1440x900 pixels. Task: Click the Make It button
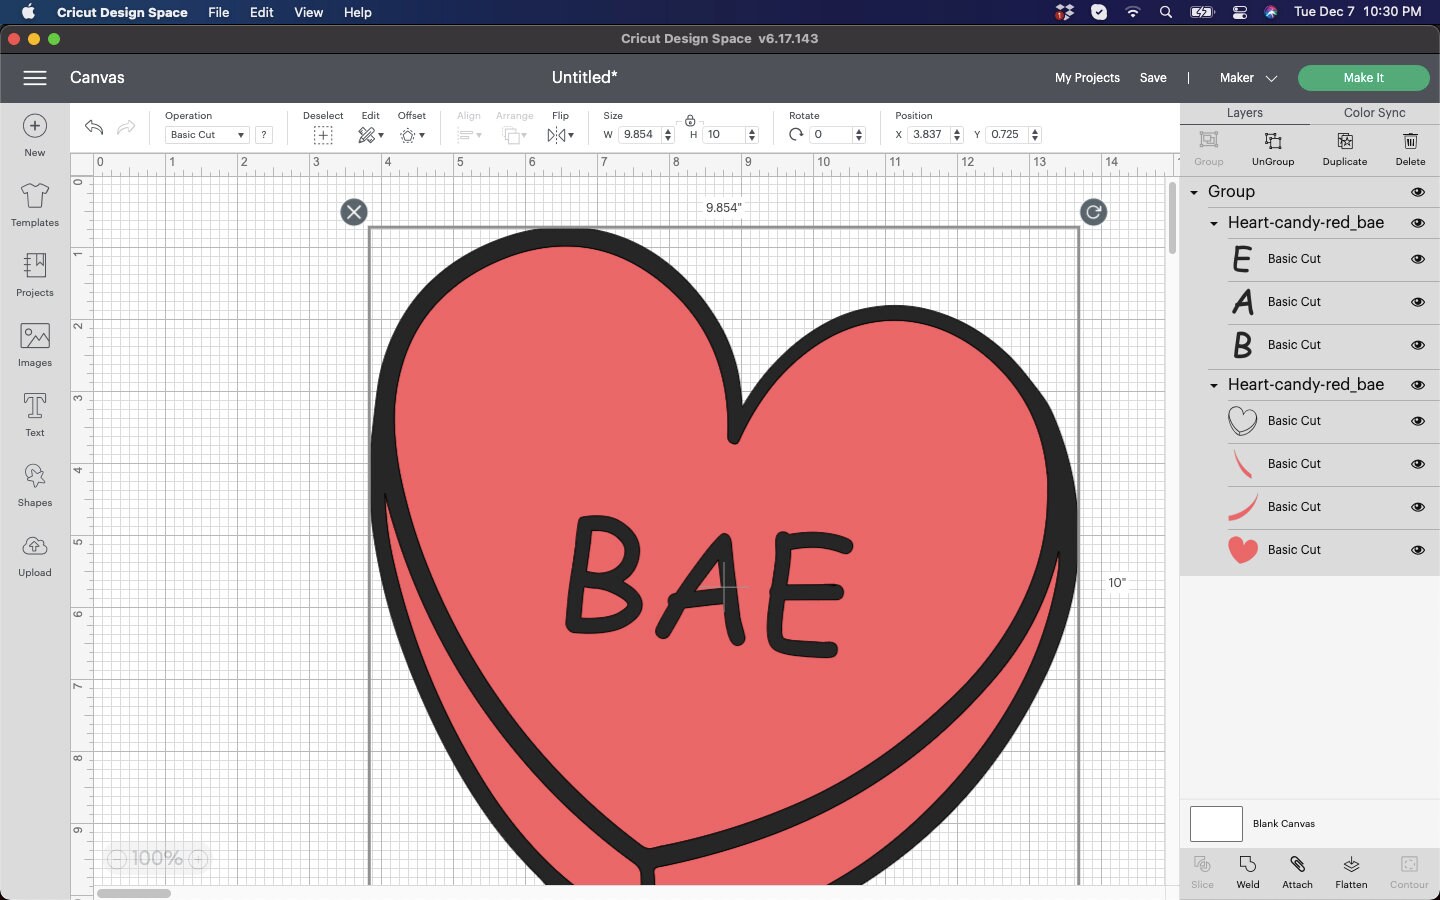pos(1363,77)
